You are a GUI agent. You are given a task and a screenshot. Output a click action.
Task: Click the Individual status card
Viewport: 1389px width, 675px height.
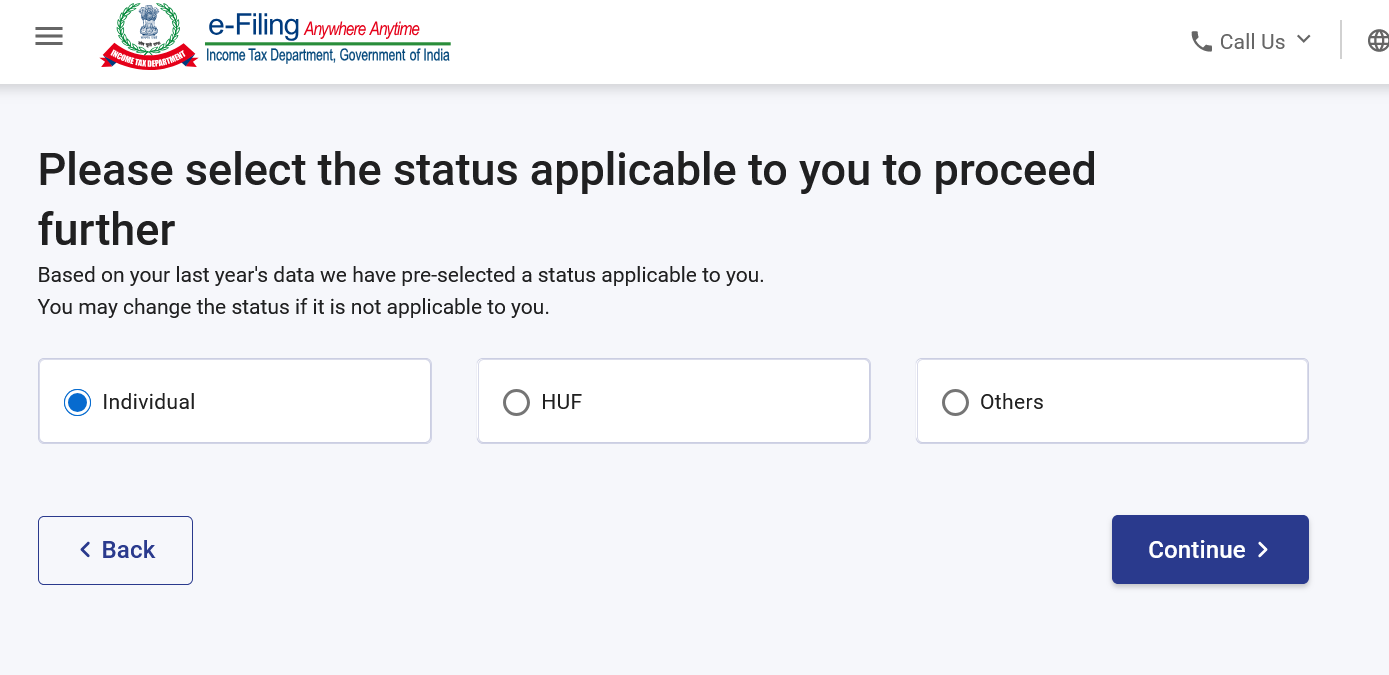pos(235,401)
